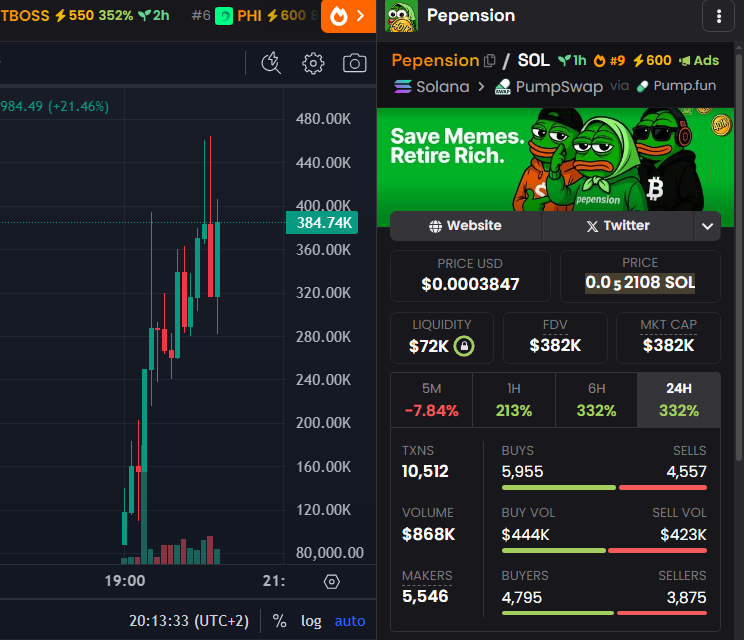This screenshot has width=744, height=640.
Task: Click the current price label 384.74K
Action: click(322, 223)
